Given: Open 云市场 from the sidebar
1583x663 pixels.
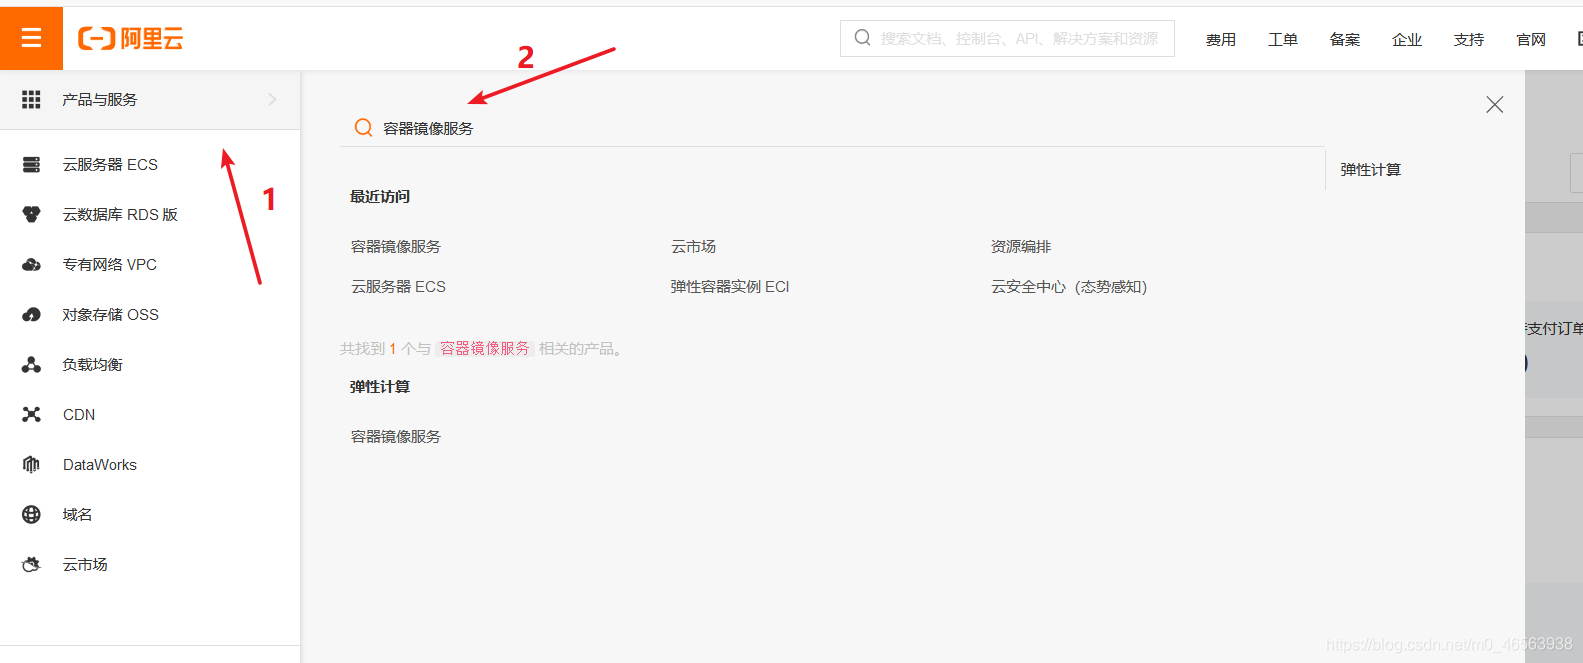Looking at the screenshot, I should click(x=85, y=564).
